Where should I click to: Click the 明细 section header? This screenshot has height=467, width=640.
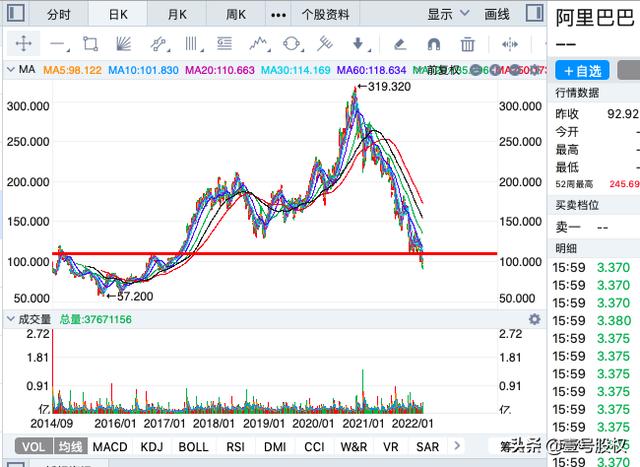tap(566, 248)
